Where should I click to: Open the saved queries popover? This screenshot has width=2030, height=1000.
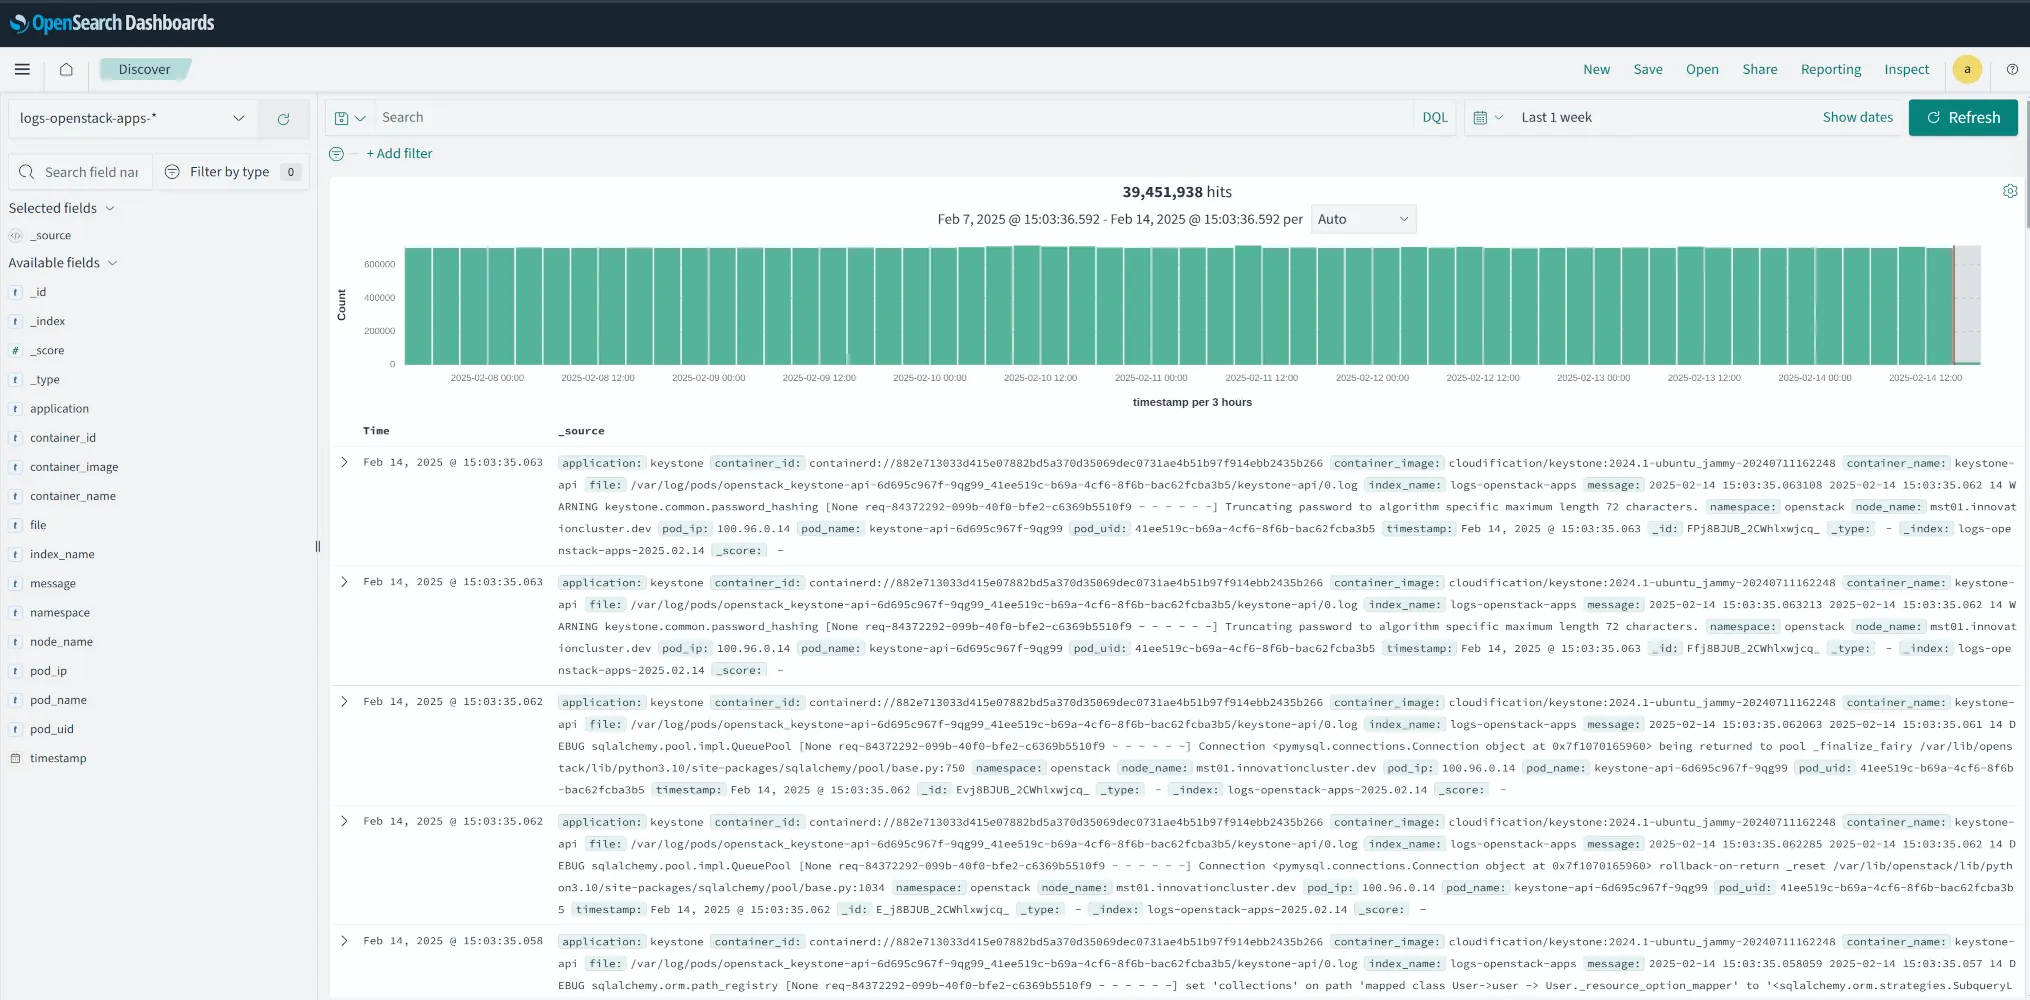[348, 117]
